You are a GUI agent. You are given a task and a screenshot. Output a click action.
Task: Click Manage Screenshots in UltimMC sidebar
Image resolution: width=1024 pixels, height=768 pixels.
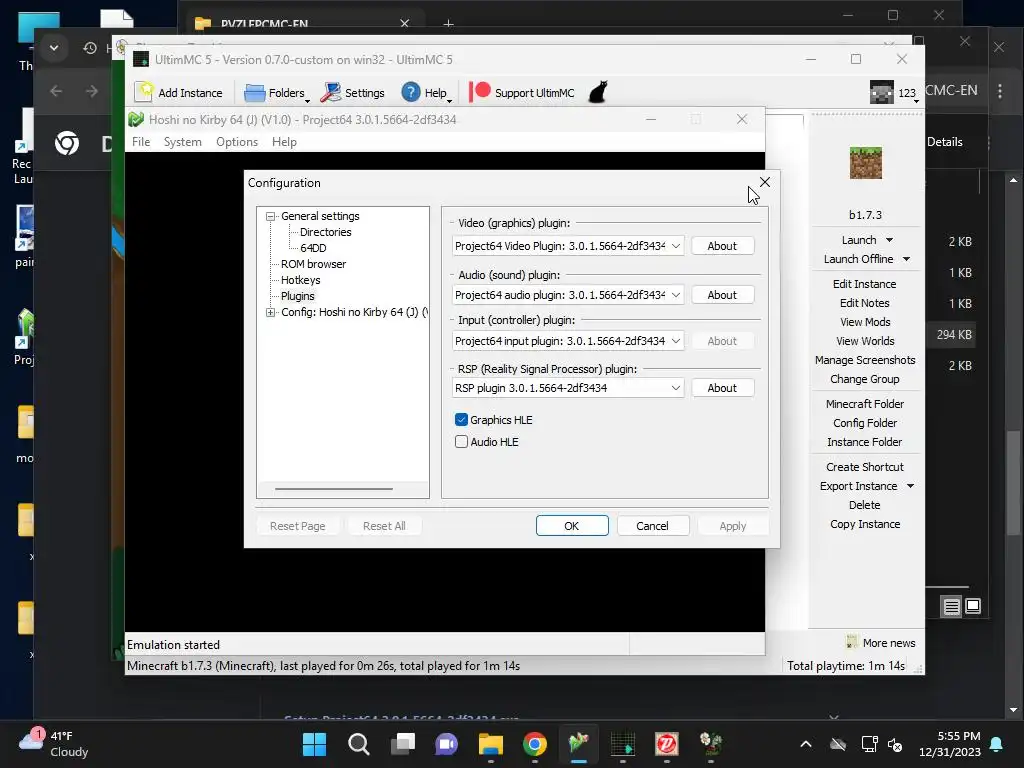(865, 360)
